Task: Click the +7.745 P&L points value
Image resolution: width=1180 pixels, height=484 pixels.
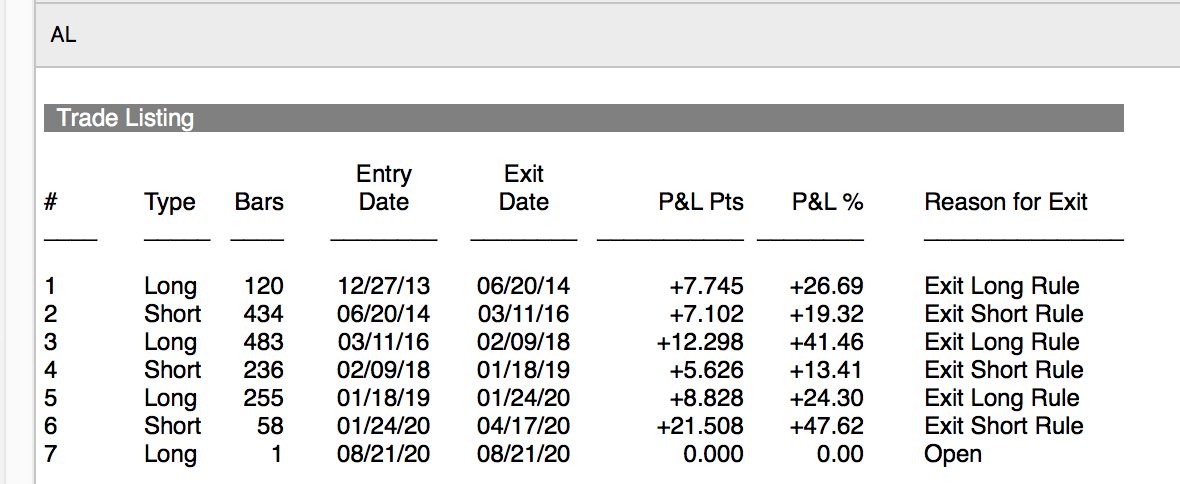Action: [706, 287]
